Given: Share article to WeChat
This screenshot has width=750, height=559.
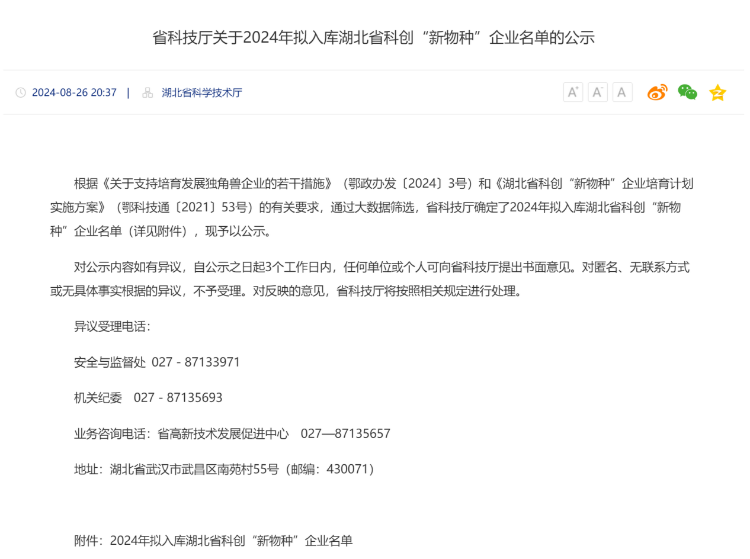Looking at the screenshot, I should pyautogui.click(x=687, y=93).
